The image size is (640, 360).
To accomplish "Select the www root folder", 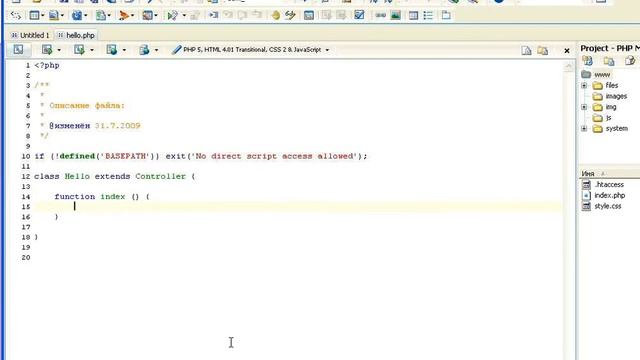I will coord(602,75).
